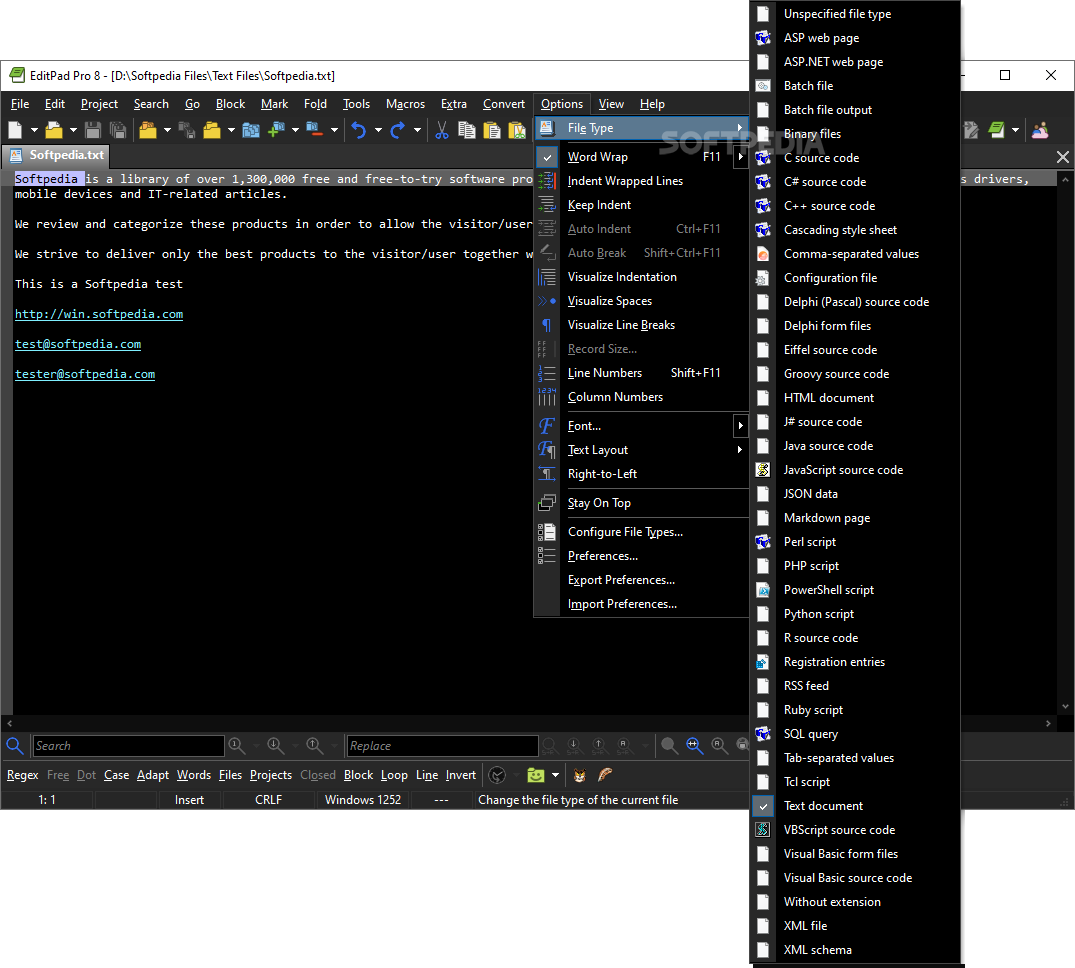This screenshot has height=968, width=1075.
Task: Open the Text Layout submenu
Action: click(641, 450)
